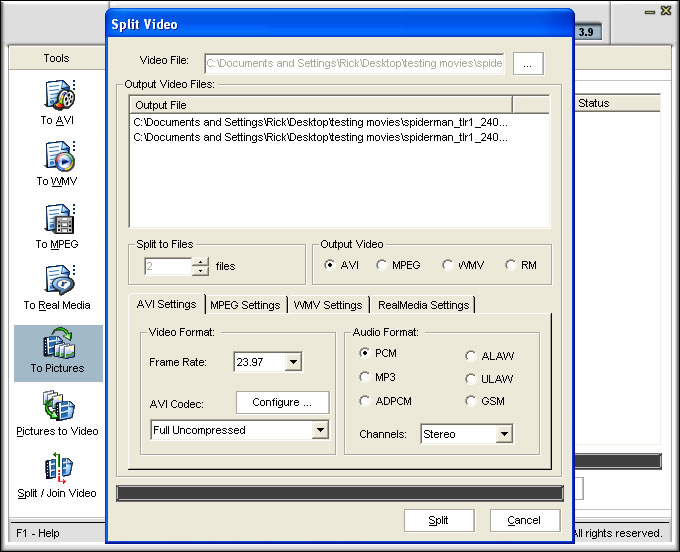Expand the Frame Rate dropdown
The height and width of the screenshot is (552, 680).
coord(293,362)
